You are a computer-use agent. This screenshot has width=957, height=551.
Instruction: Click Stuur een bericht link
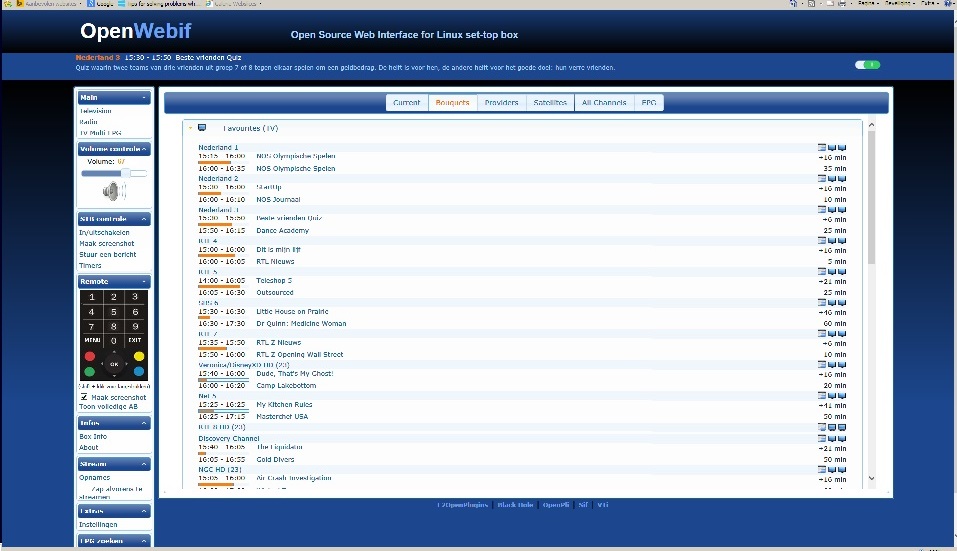point(107,254)
